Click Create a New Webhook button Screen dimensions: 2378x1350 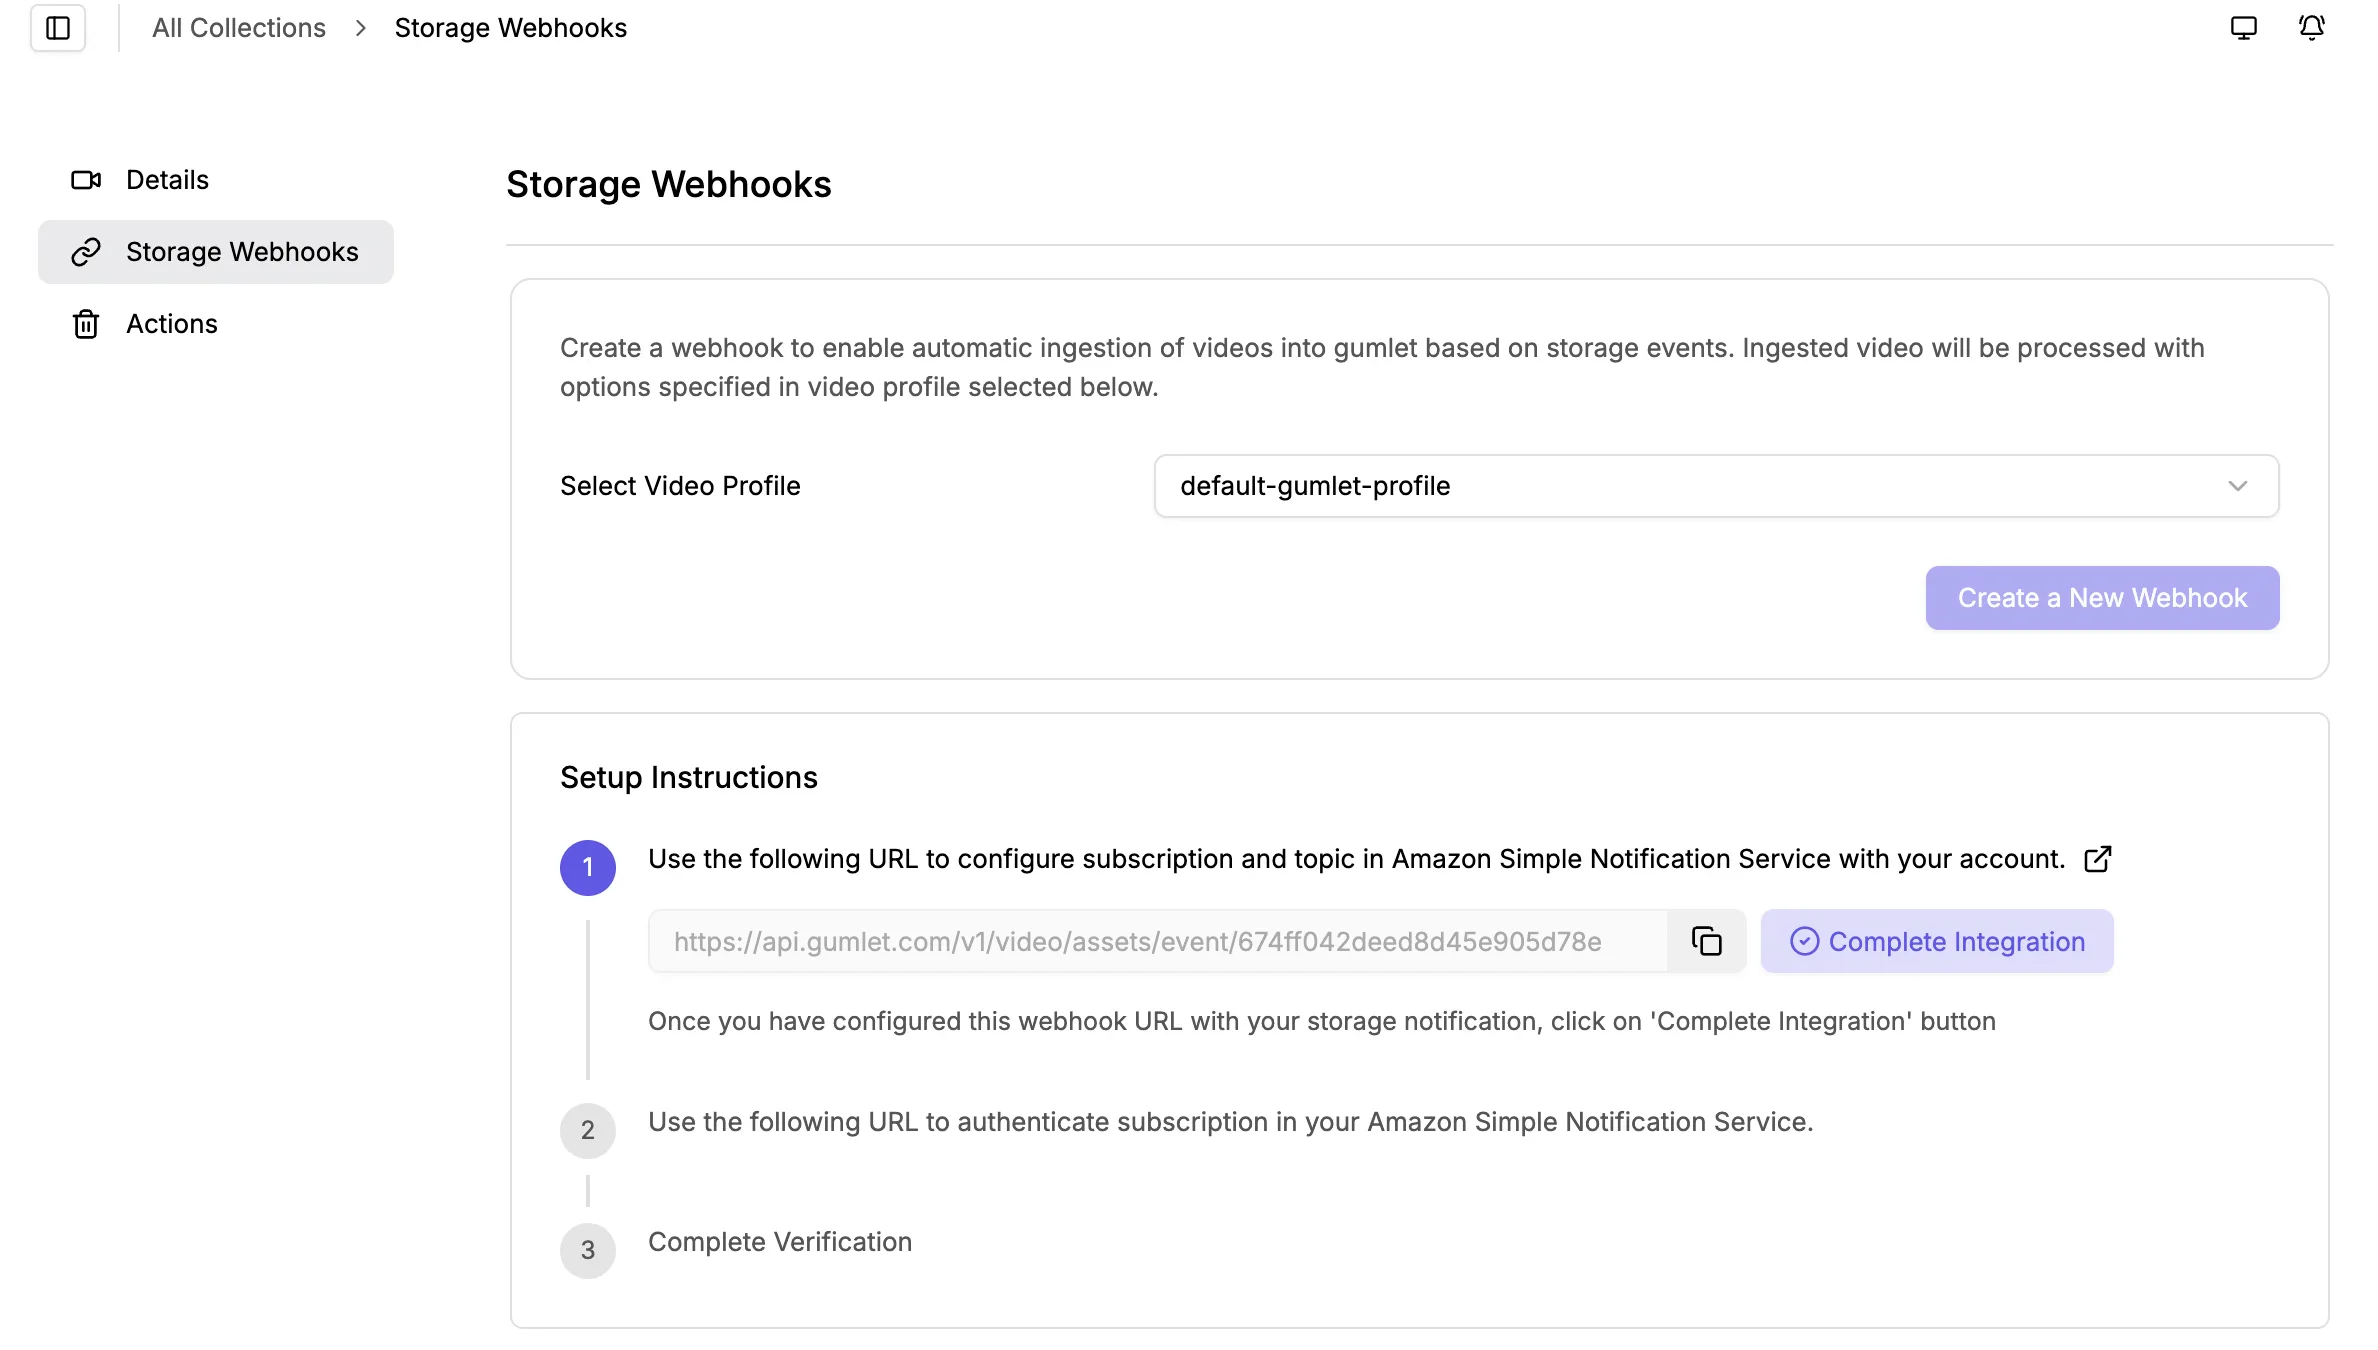coord(2102,598)
